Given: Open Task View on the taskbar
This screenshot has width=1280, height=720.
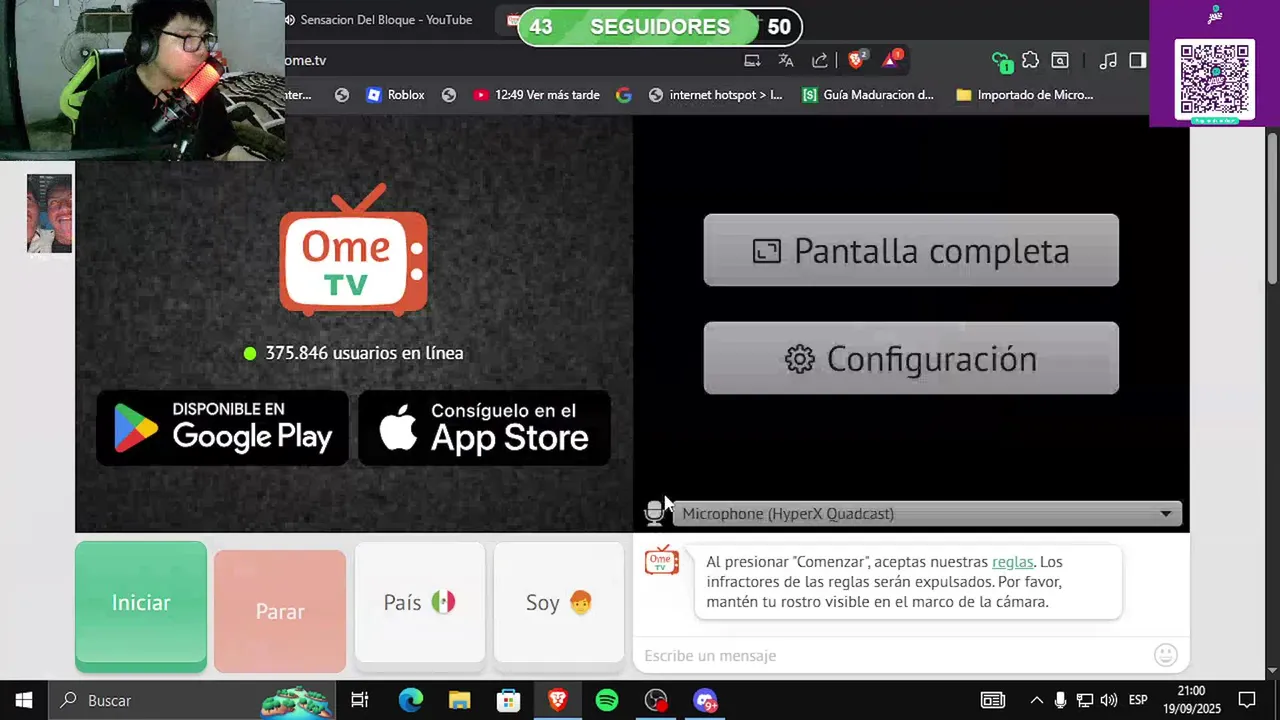Looking at the screenshot, I should click(x=360, y=700).
